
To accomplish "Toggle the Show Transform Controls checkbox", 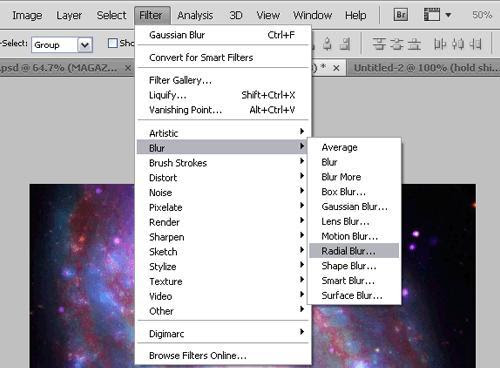I will 113,43.
